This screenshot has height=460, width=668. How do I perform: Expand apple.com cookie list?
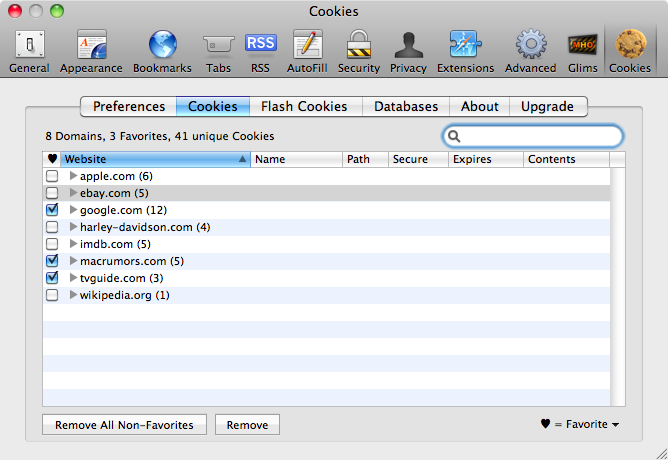point(73,175)
